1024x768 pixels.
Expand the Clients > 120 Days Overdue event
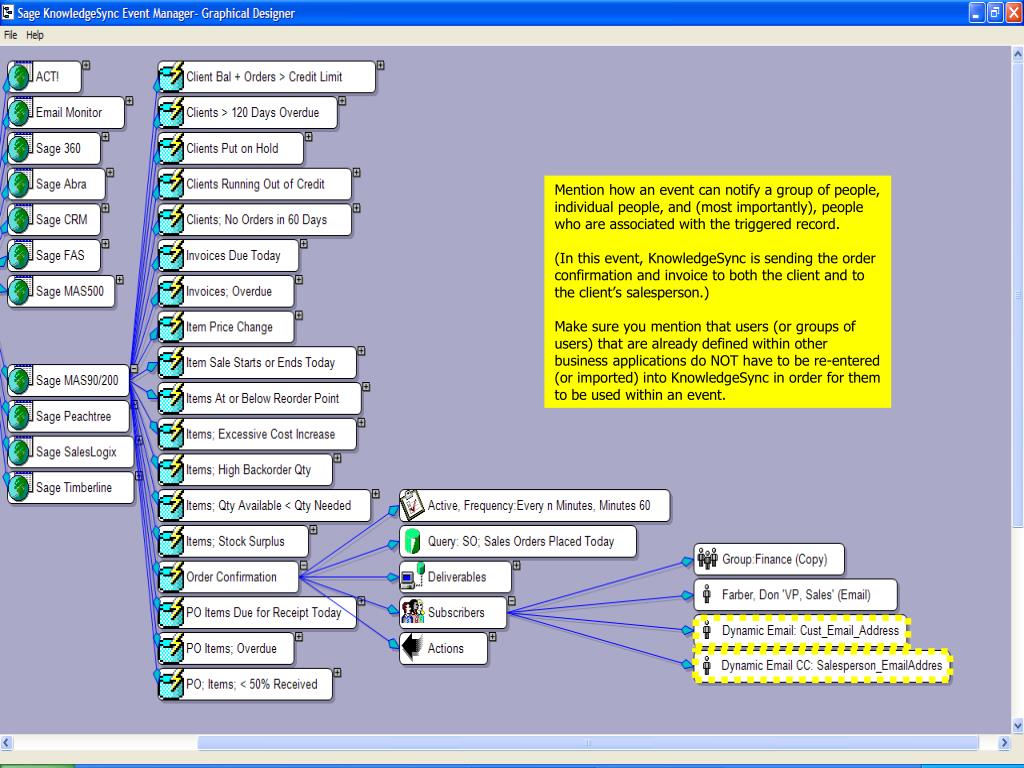click(342, 101)
